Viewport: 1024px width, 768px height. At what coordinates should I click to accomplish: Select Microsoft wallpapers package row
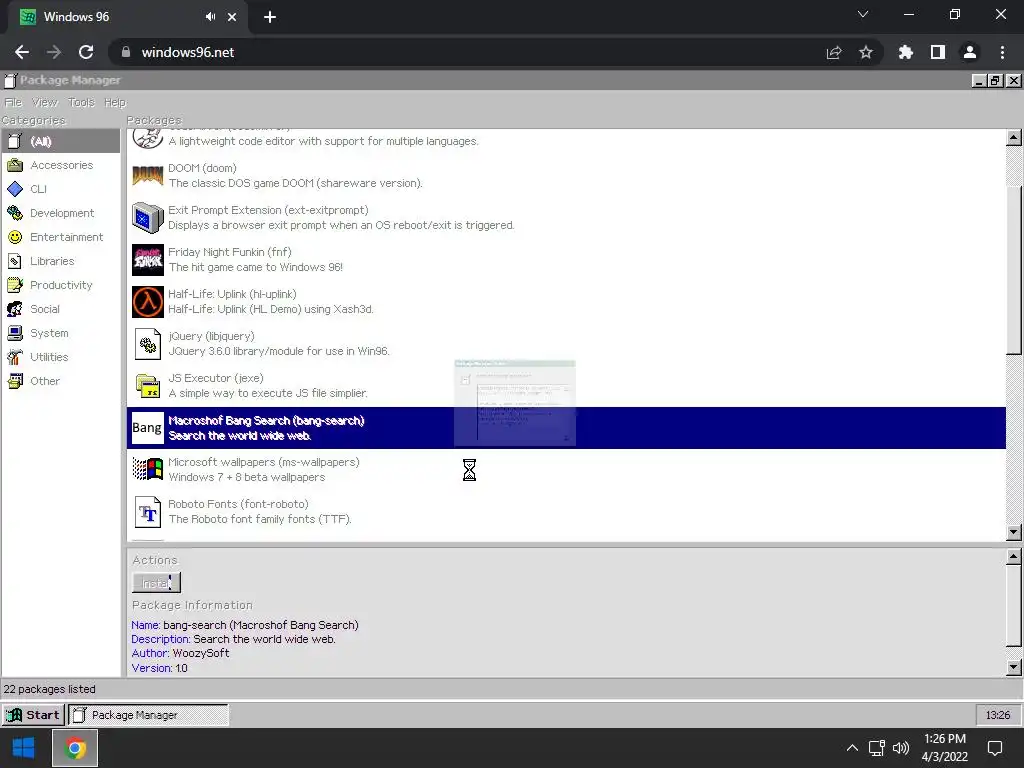click(566, 470)
